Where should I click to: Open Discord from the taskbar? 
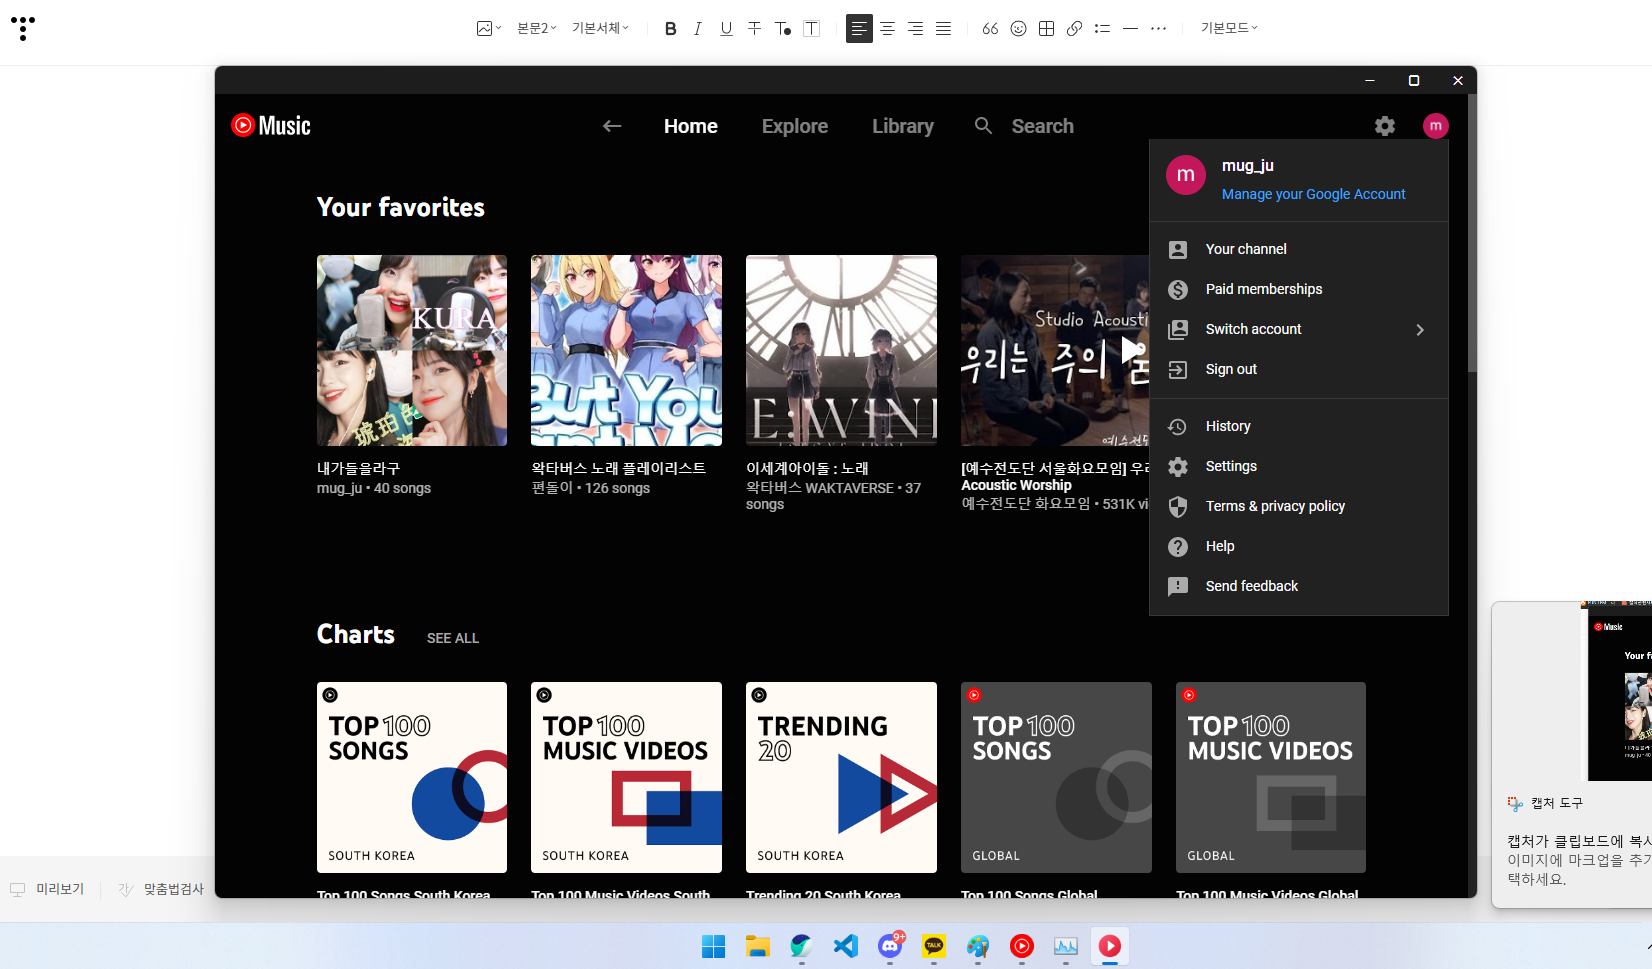pos(890,946)
